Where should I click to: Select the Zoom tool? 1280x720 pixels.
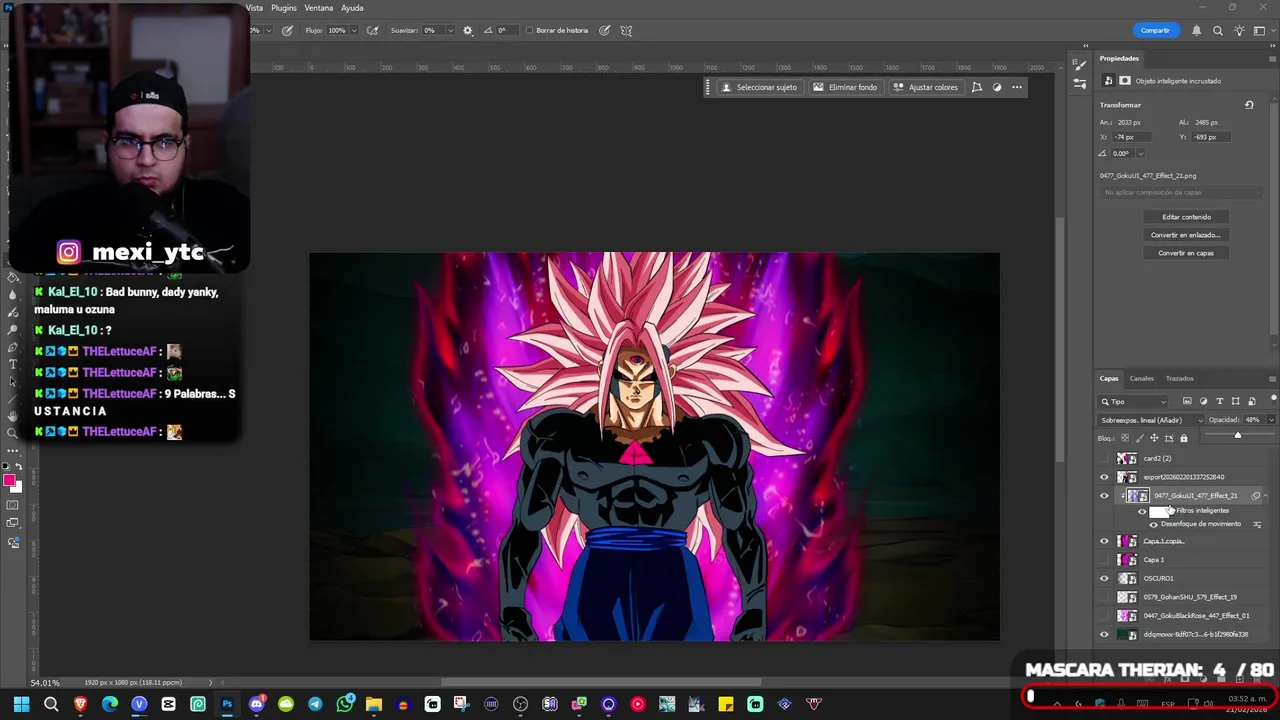pyautogui.click(x=12, y=433)
